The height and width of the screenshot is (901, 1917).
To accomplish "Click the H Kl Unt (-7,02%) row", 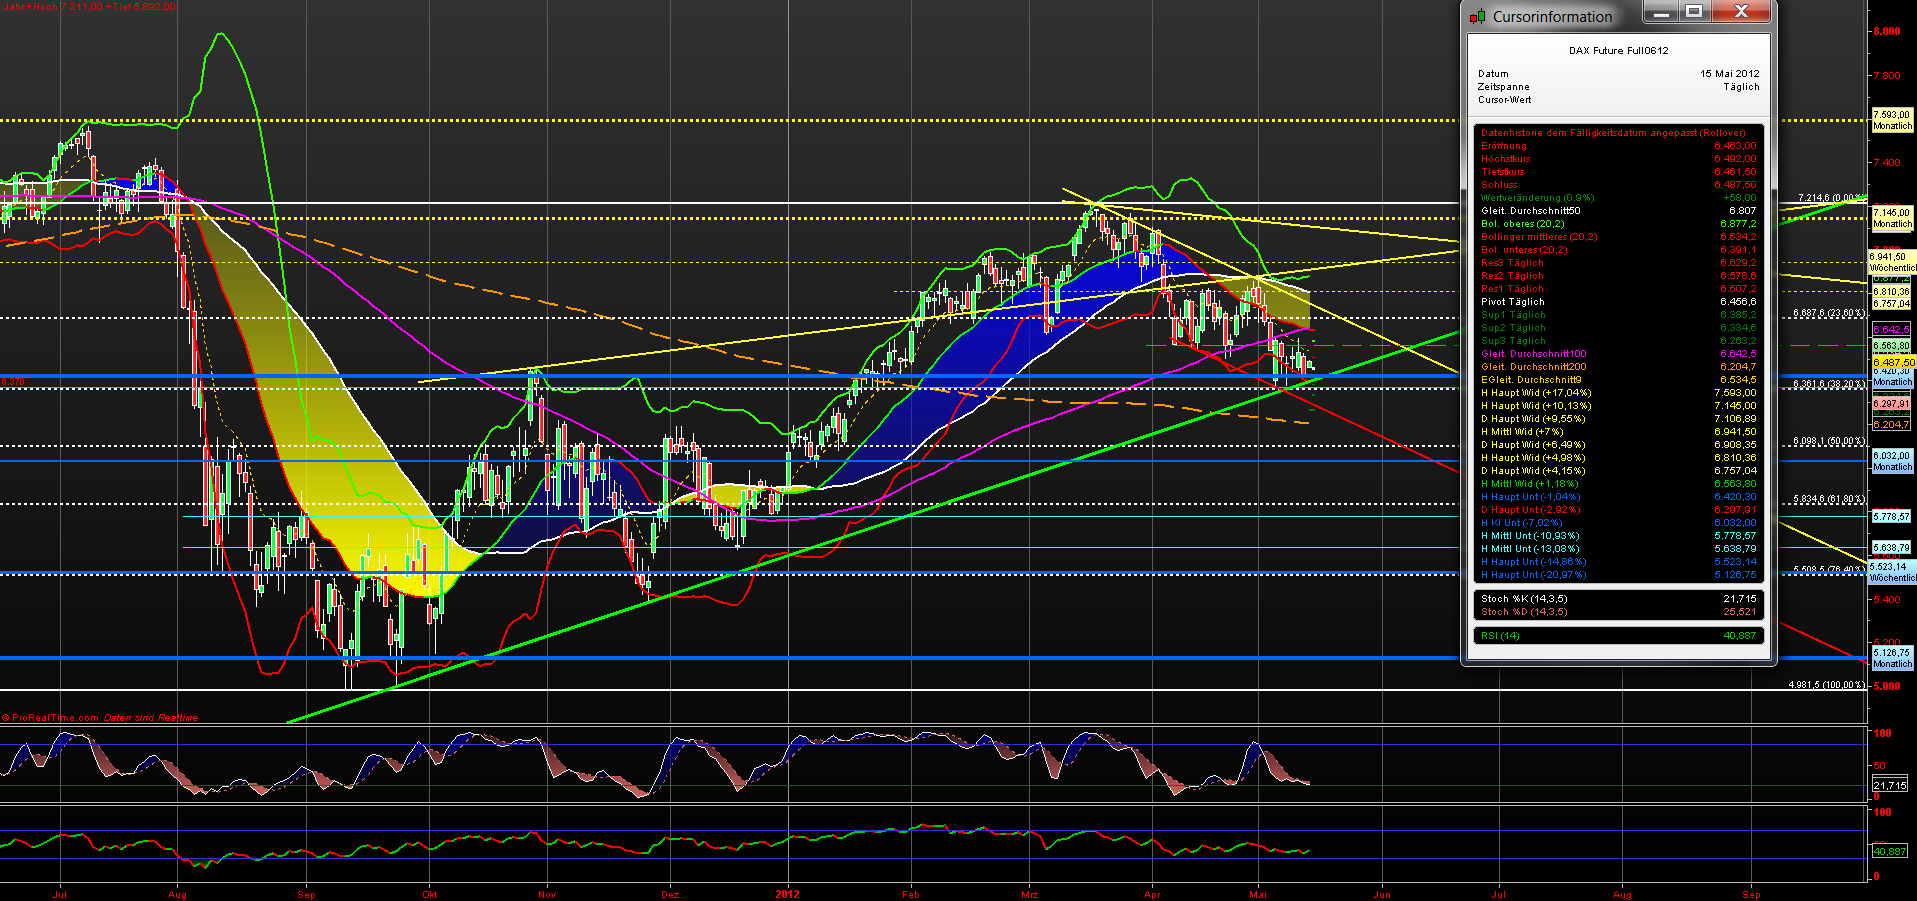I will coord(1618,523).
